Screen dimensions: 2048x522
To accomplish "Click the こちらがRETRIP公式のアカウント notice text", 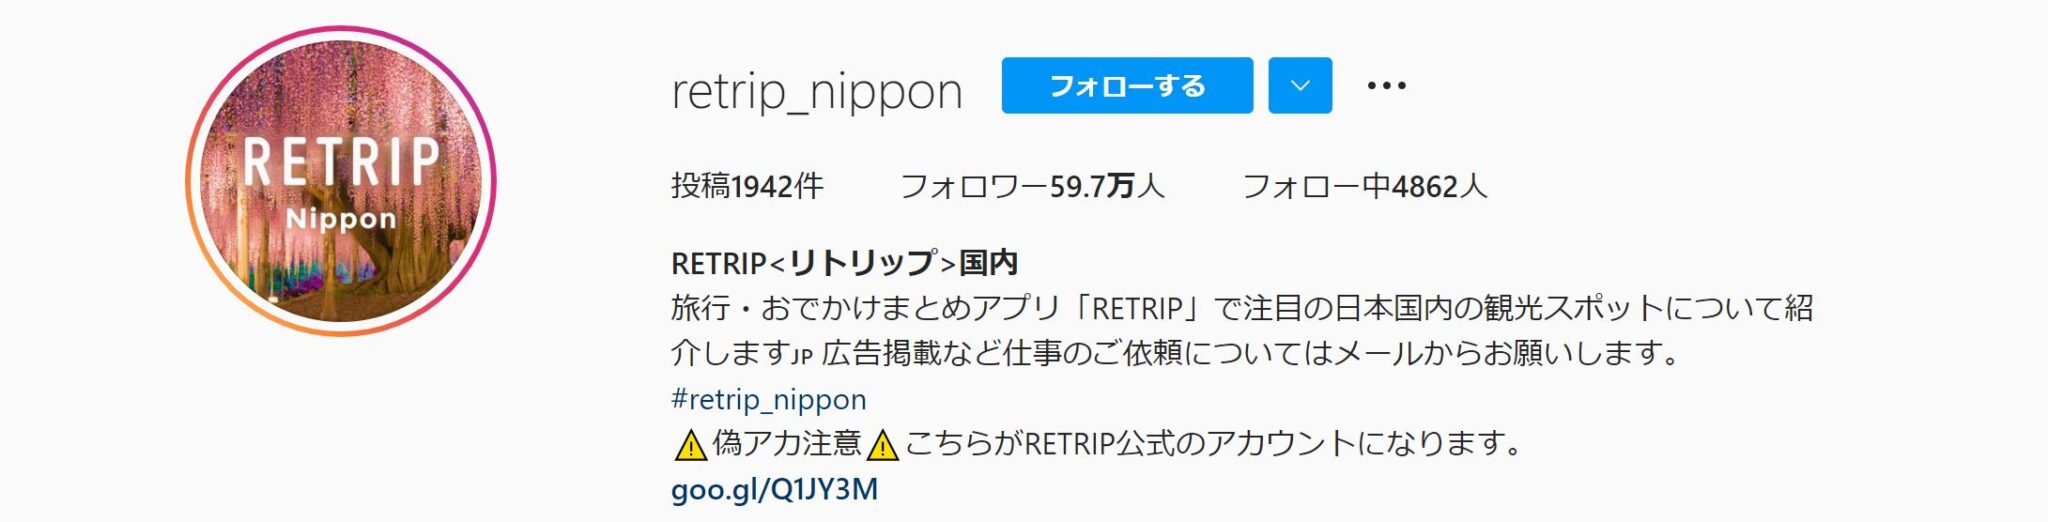I will (1213, 443).
